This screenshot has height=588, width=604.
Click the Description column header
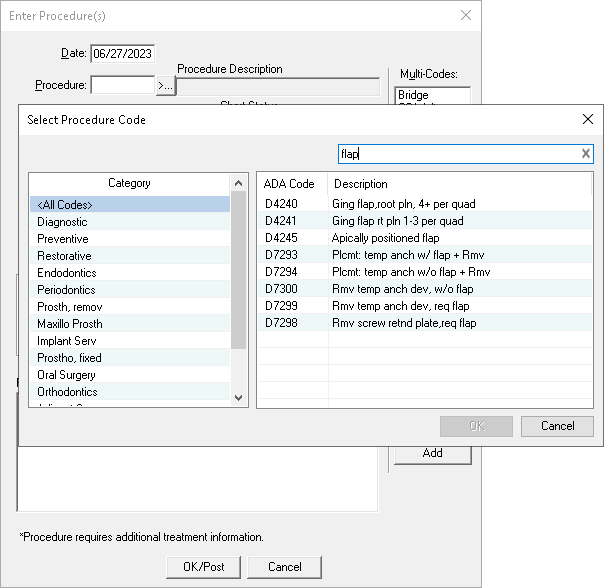coord(460,184)
